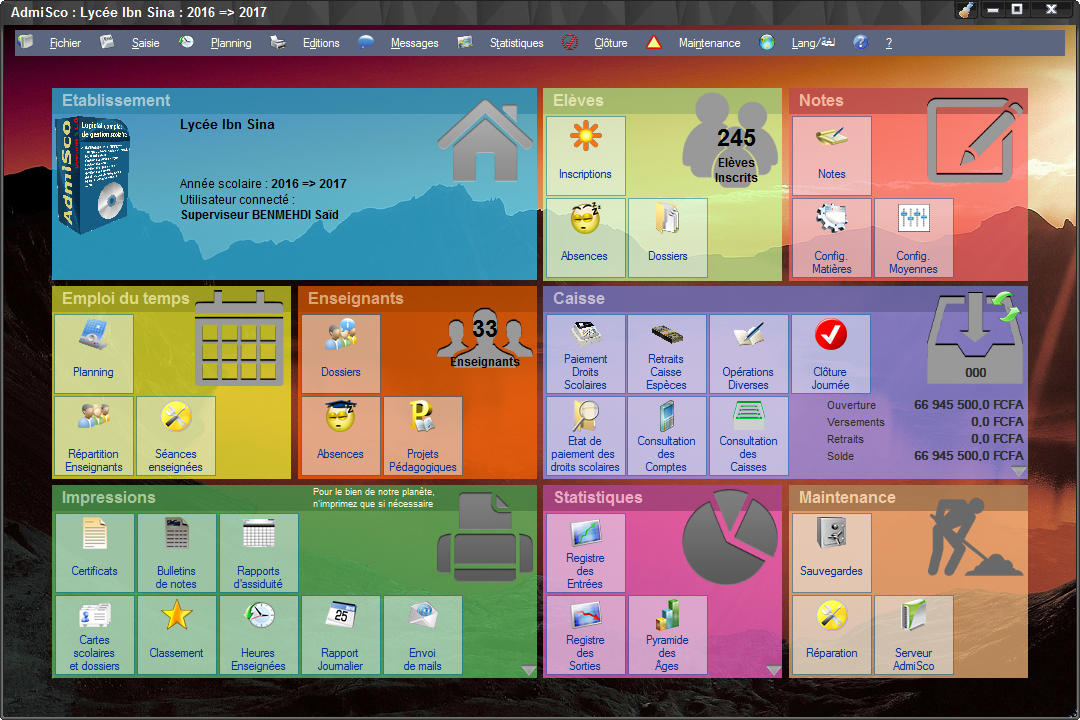Expand the Statistiques panel arrow
The width and height of the screenshot is (1080, 720).
tap(773, 671)
